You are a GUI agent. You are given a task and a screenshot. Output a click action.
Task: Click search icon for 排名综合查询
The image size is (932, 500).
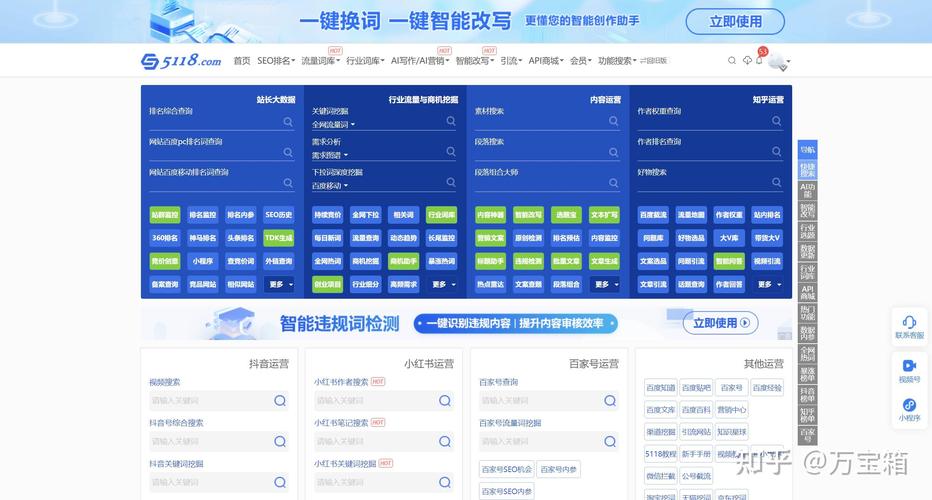tap(288, 122)
